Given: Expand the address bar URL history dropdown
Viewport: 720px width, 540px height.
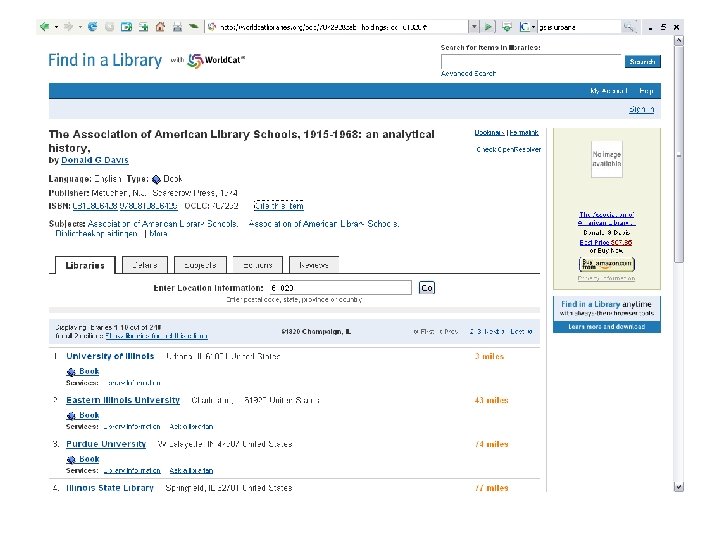Looking at the screenshot, I should 474,27.
